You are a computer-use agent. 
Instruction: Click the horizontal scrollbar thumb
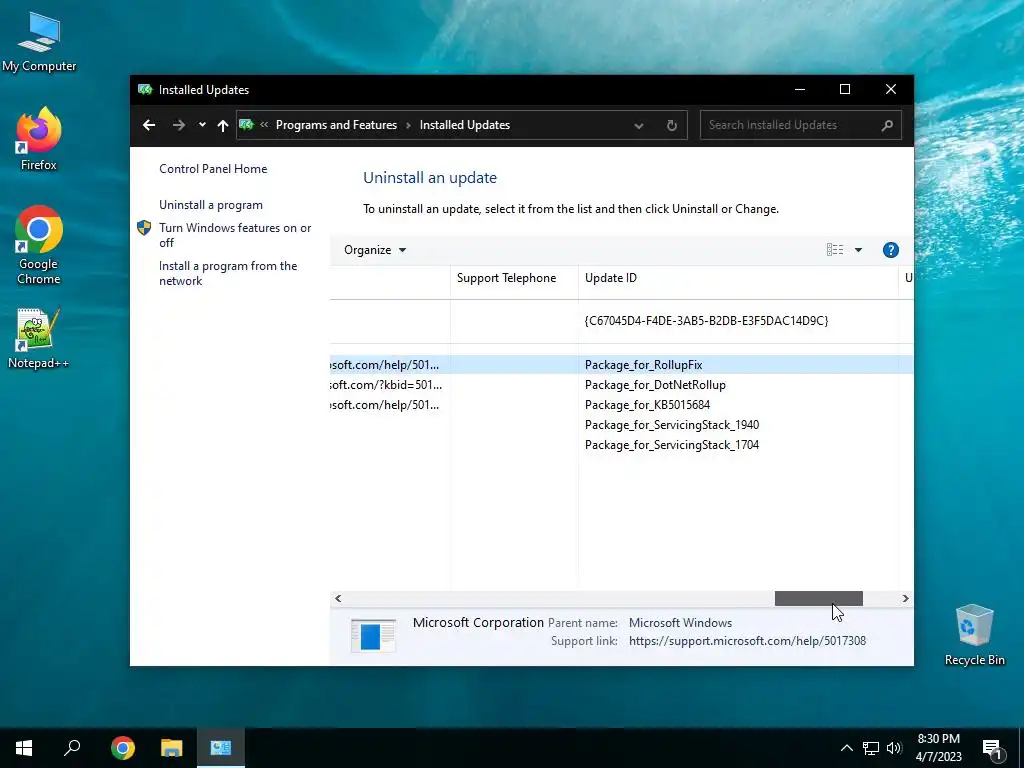tap(818, 598)
